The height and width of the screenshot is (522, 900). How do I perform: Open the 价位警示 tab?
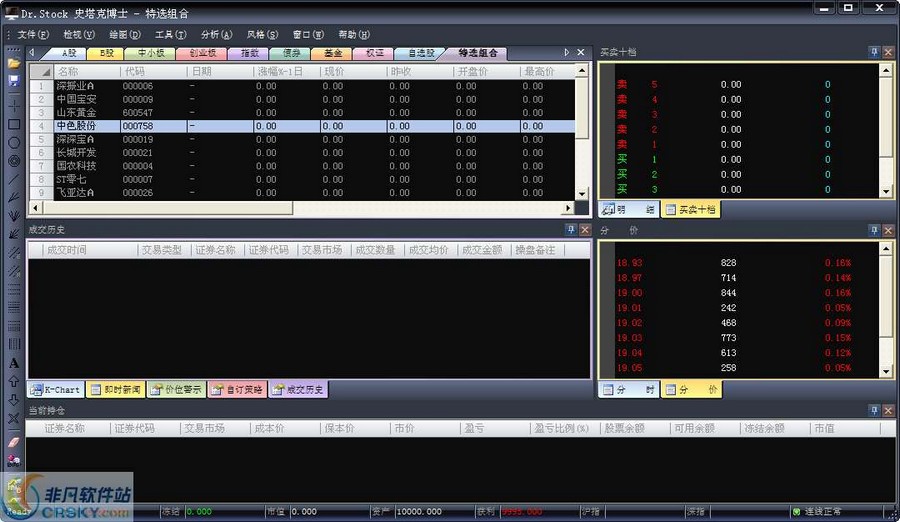pos(177,389)
